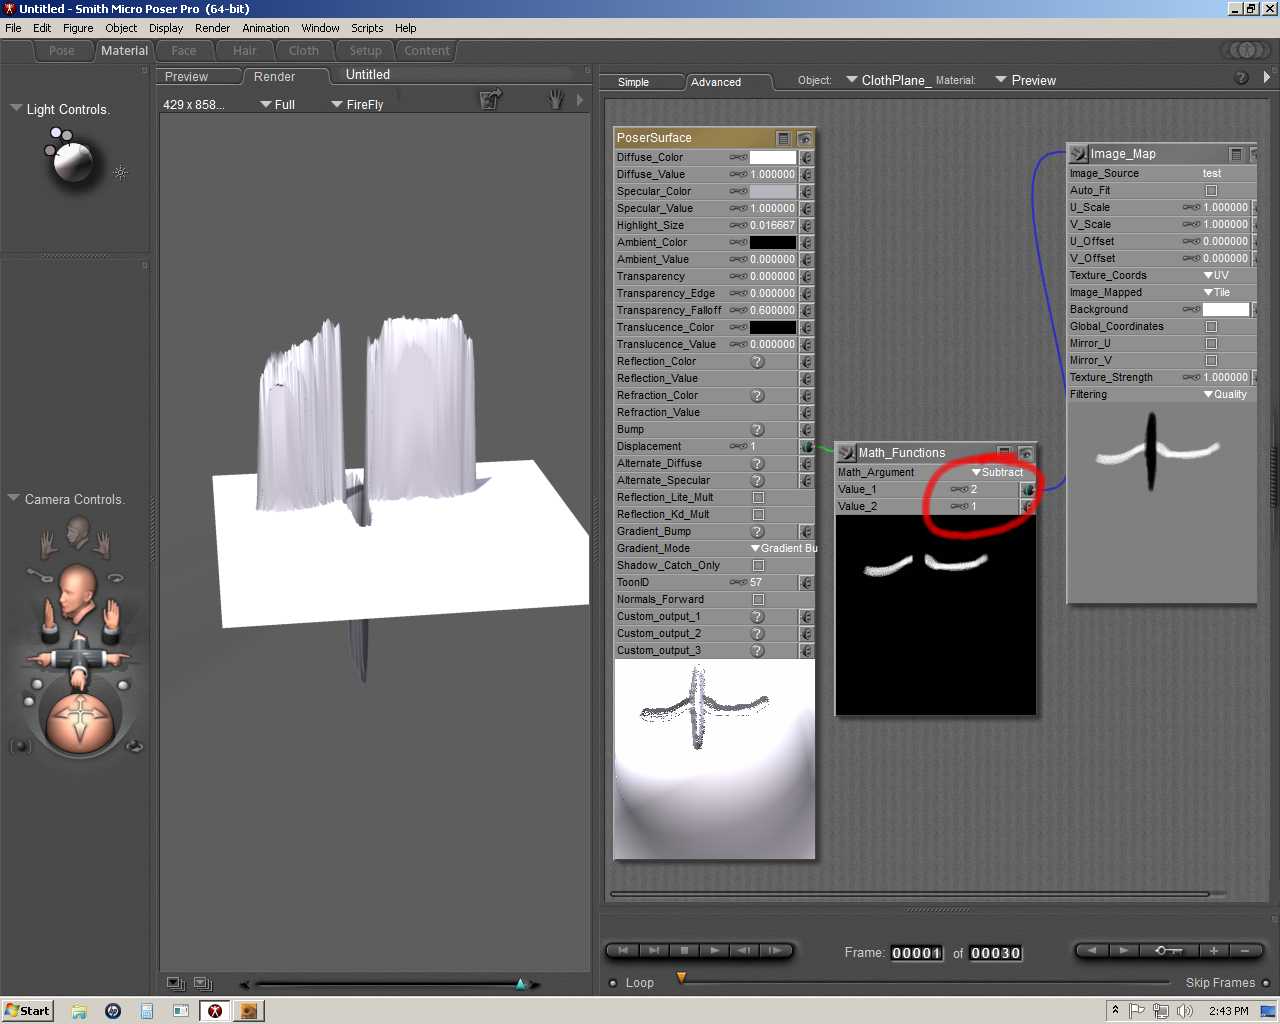Toggle the Mirror_U checkbox
This screenshot has width=1280, height=1024.
pos(1211,343)
